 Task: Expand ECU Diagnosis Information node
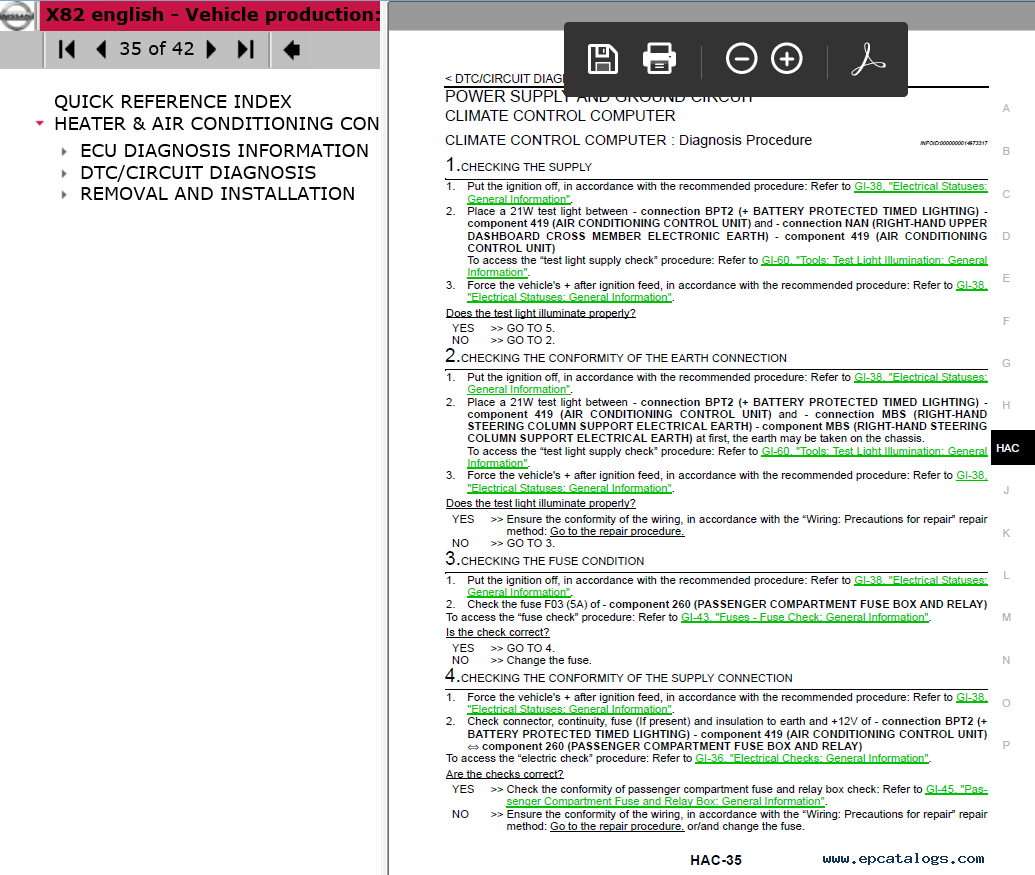coord(64,151)
